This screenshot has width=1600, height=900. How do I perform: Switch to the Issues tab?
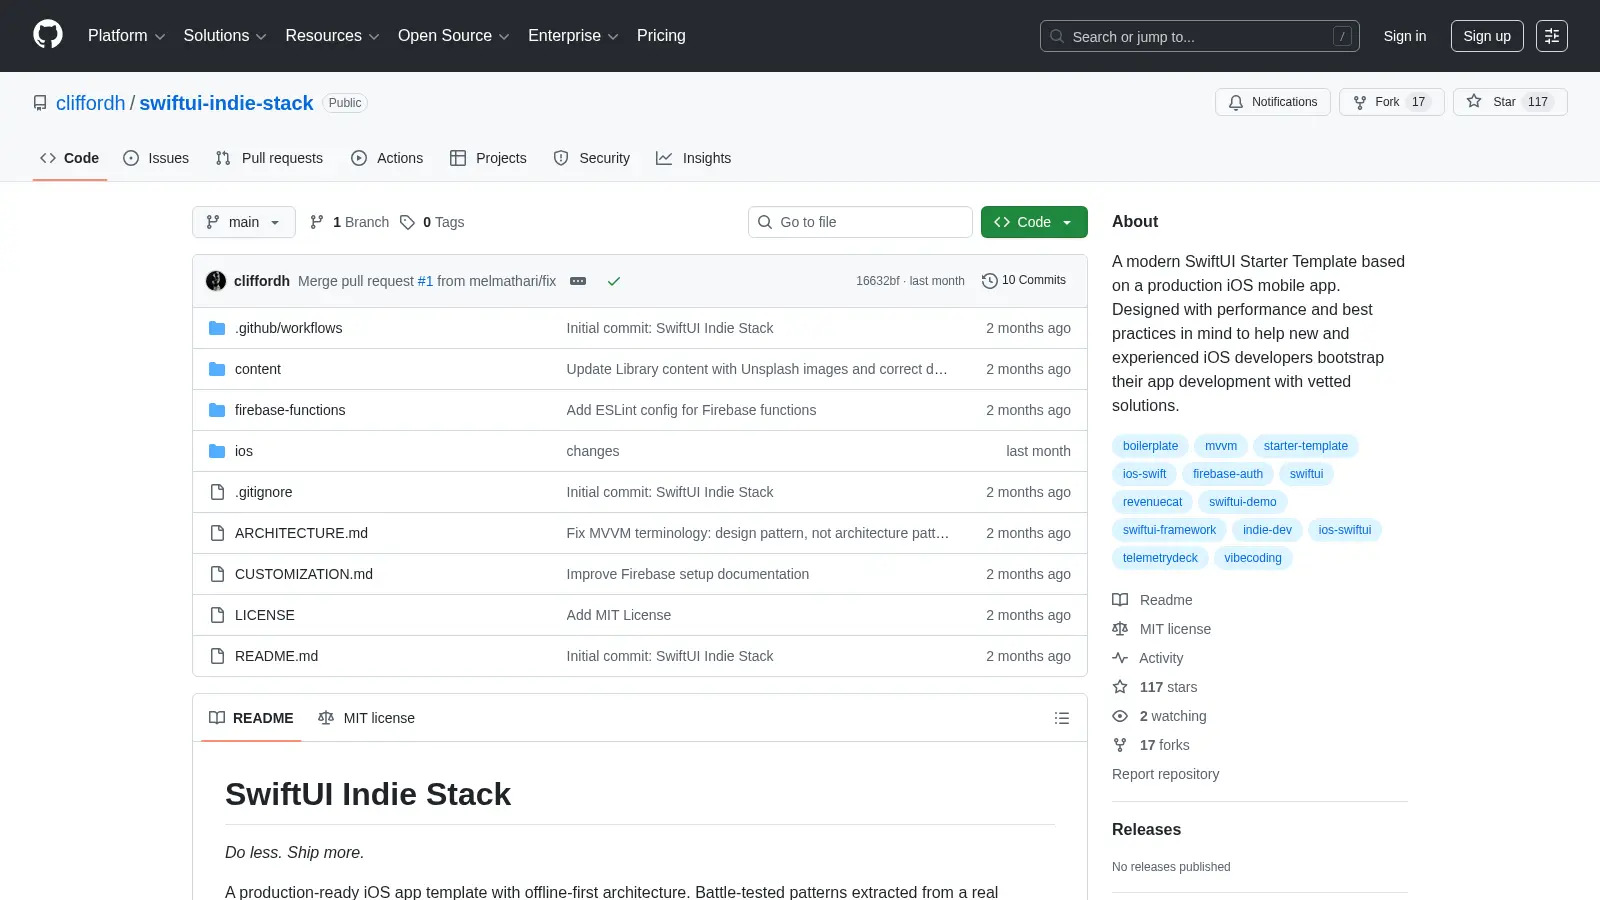tap(156, 158)
